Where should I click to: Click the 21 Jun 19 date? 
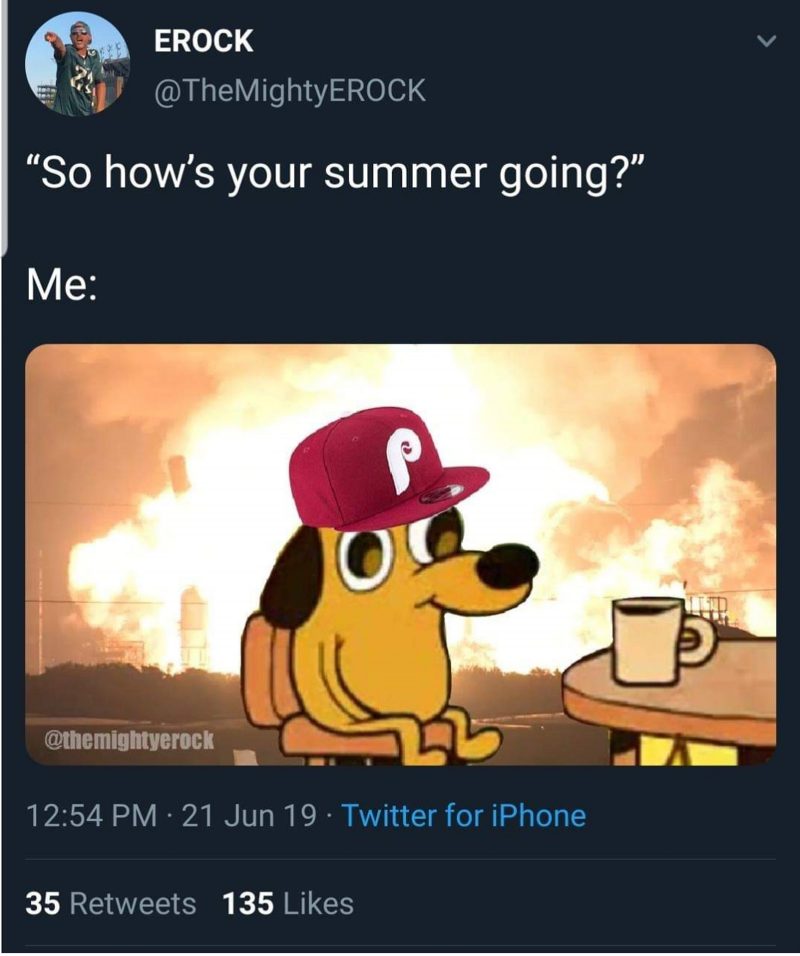tap(249, 816)
